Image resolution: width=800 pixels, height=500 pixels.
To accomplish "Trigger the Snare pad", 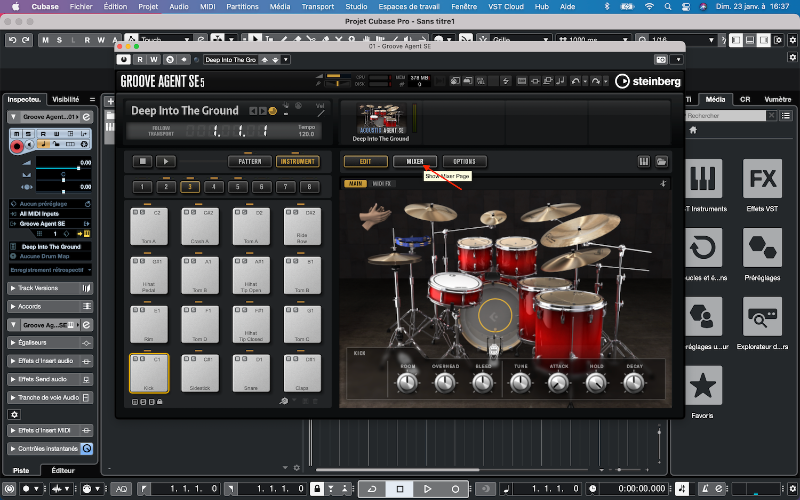I will [251, 373].
